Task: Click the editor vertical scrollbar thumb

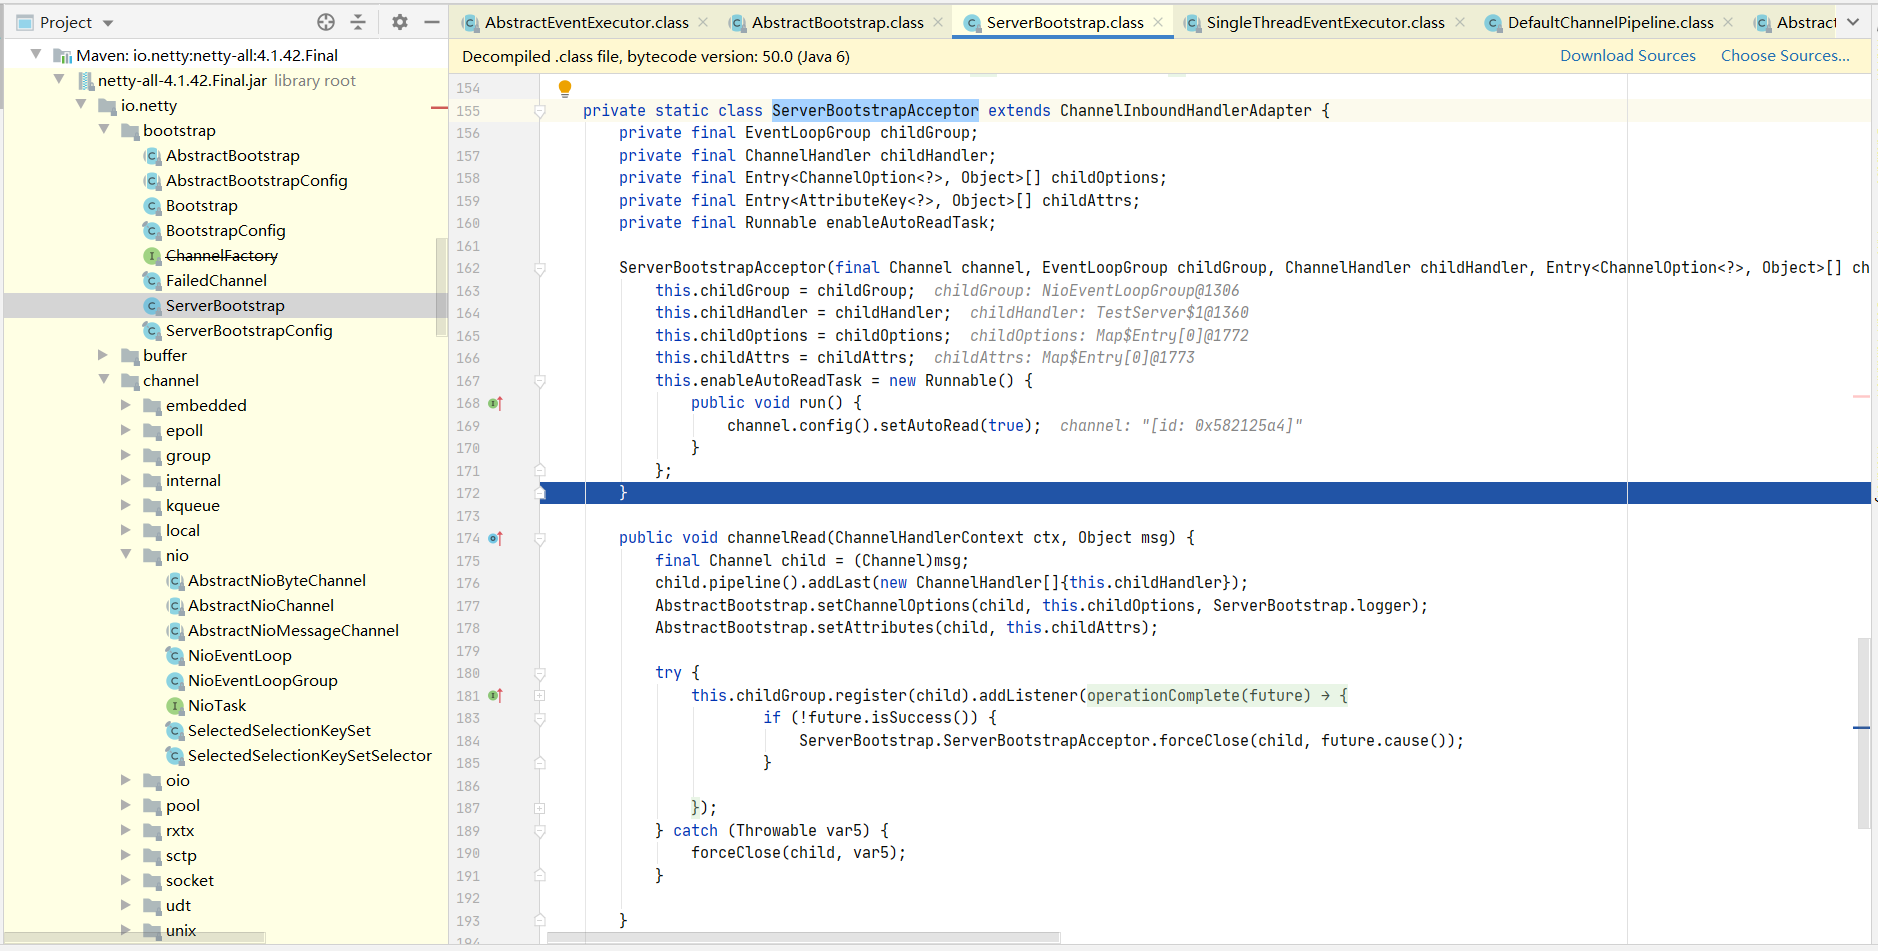Action: 1864,733
